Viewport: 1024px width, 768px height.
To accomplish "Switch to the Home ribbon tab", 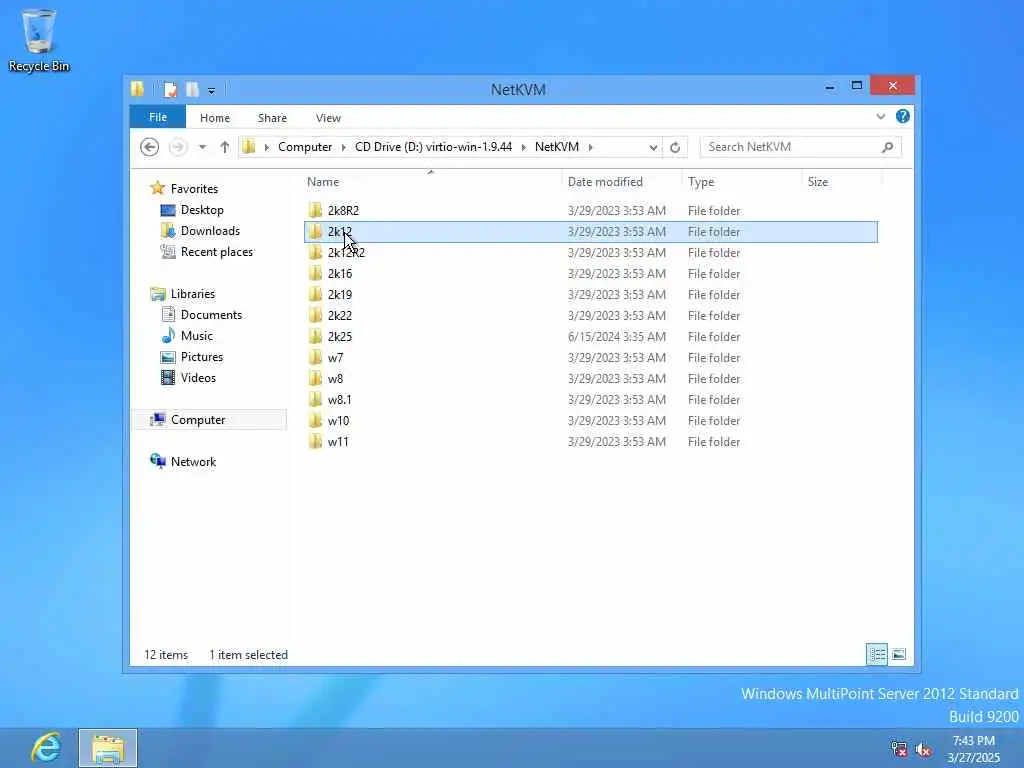I will click(215, 118).
